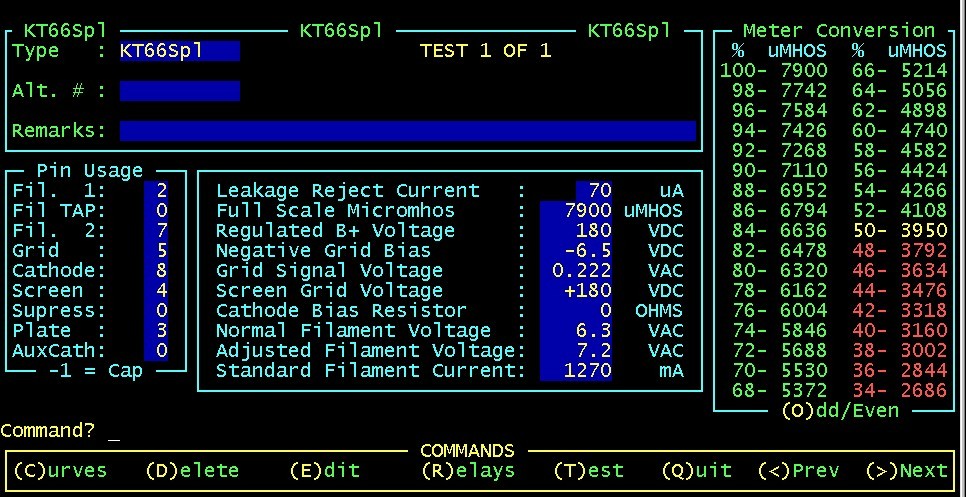Image resolution: width=966 pixels, height=497 pixels.
Task: Click the 60- 4740 conversion entry
Action: 900,131
